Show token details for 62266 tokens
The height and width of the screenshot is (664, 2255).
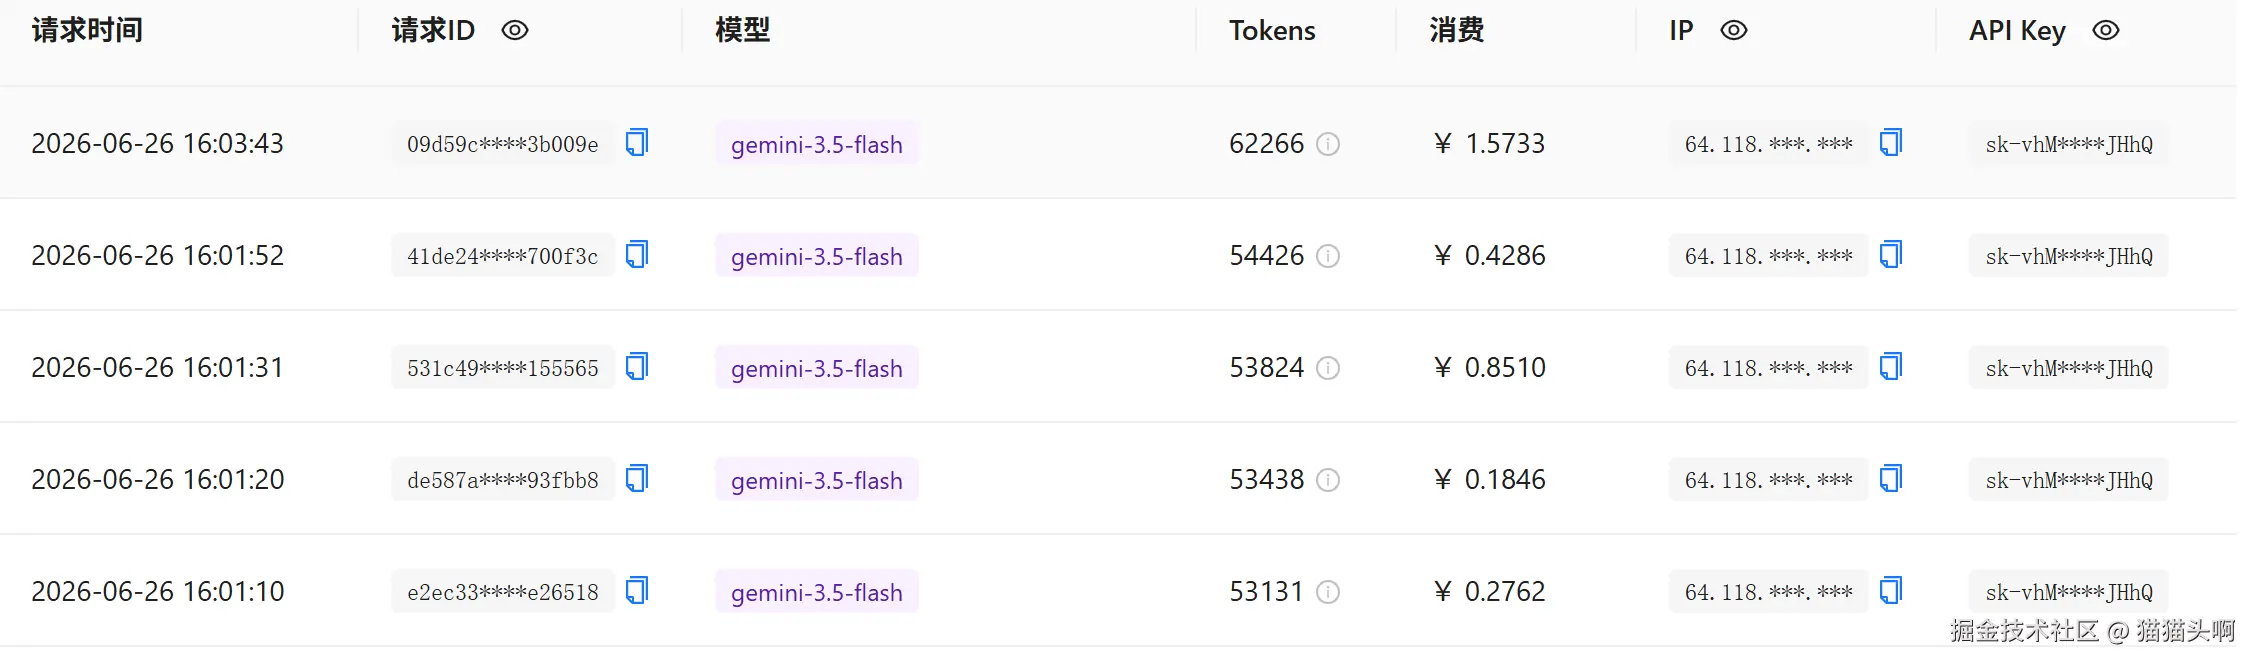click(1328, 144)
